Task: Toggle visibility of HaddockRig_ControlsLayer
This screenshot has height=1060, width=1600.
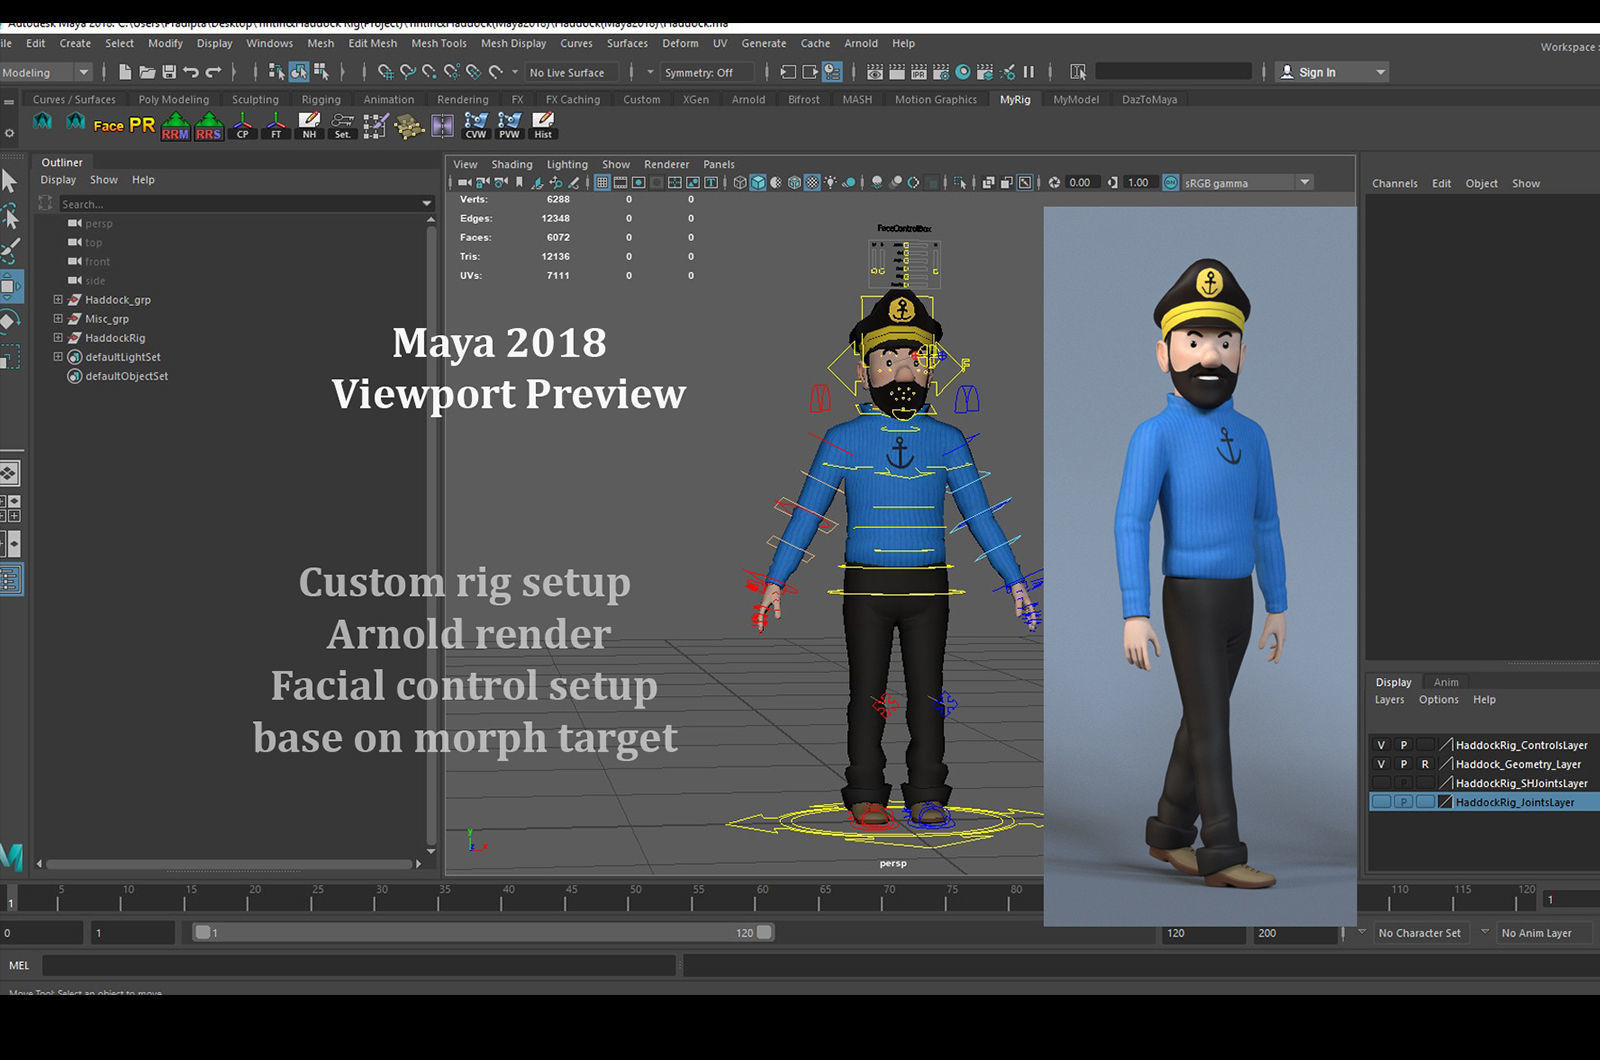Action: [x=1381, y=745]
